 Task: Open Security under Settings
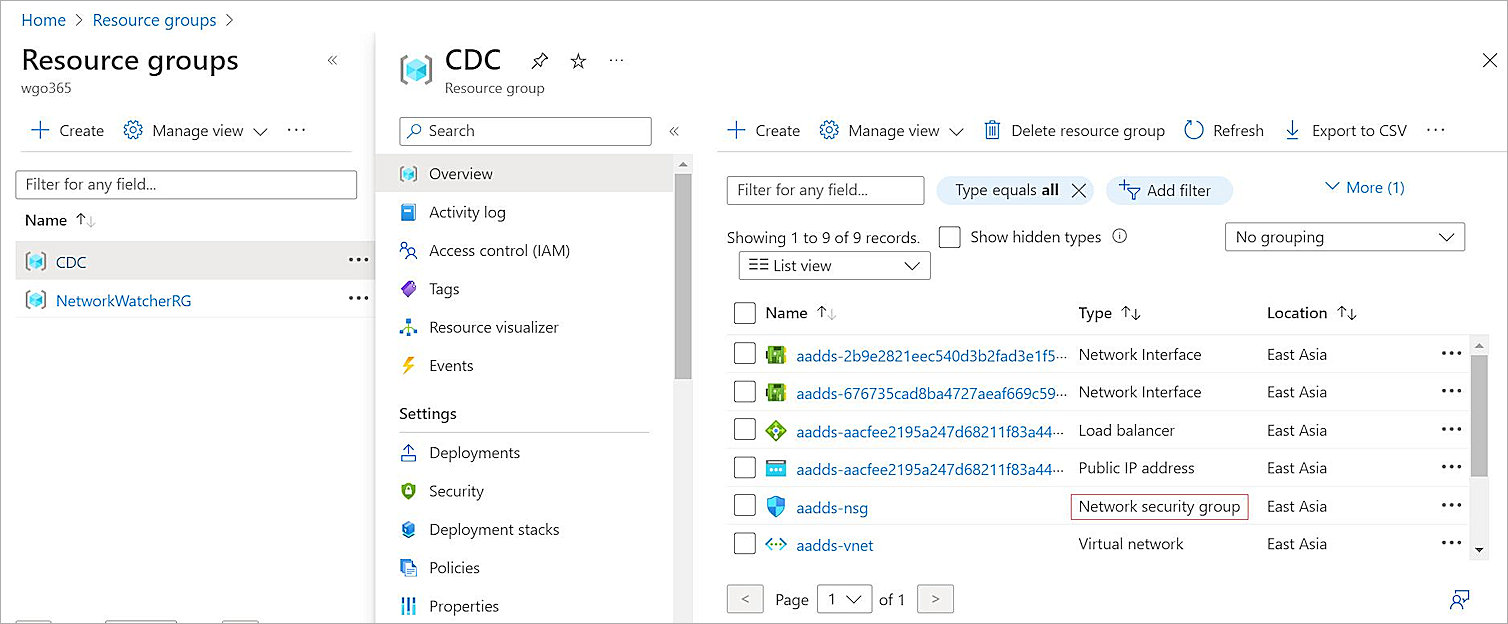tap(455, 491)
